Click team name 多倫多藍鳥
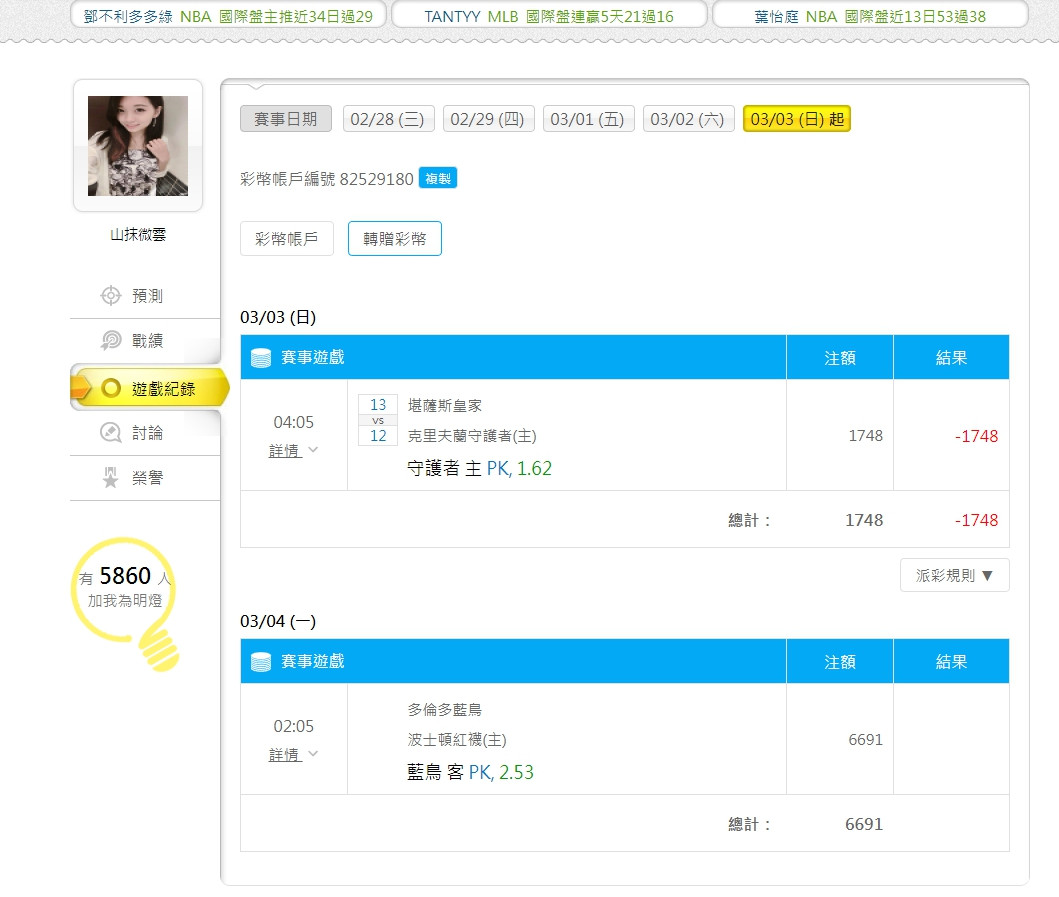Image resolution: width=1059 pixels, height=897 pixels. tap(444, 709)
